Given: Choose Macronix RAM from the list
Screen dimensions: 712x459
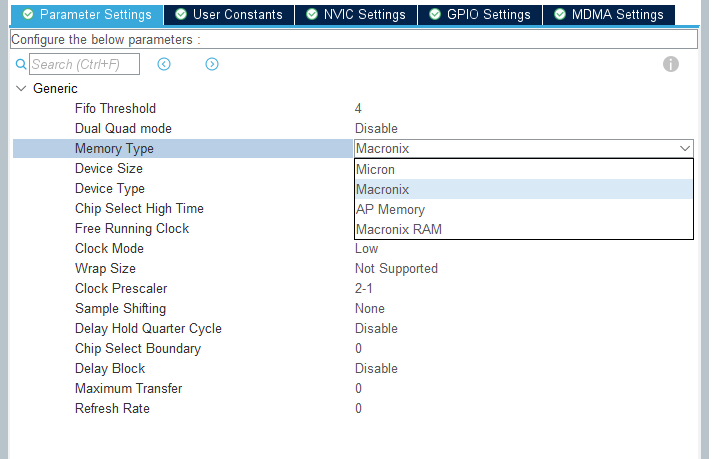Looking at the screenshot, I should point(524,229).
